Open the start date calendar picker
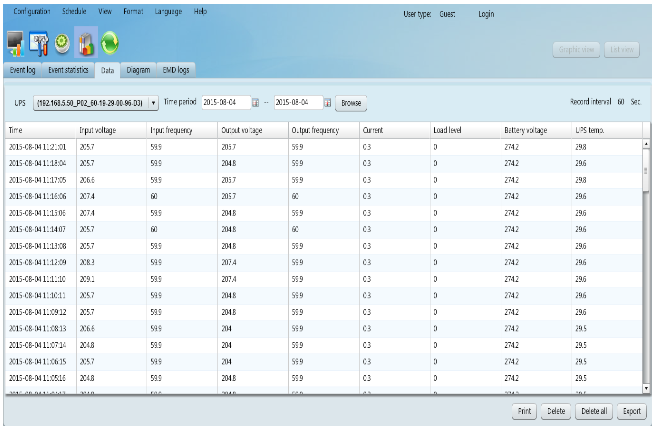Screen dimensions: 656x430 (x=255, y=103)
